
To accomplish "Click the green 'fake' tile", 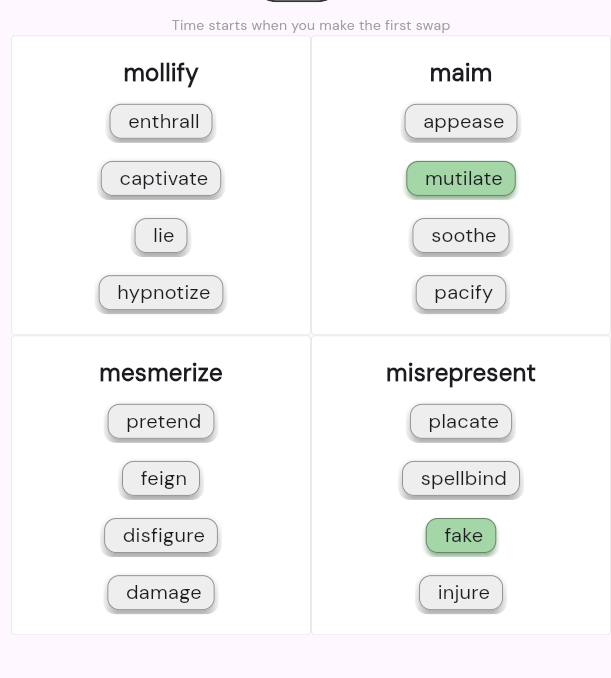I will pyautogui.click(x=461, y=536).
